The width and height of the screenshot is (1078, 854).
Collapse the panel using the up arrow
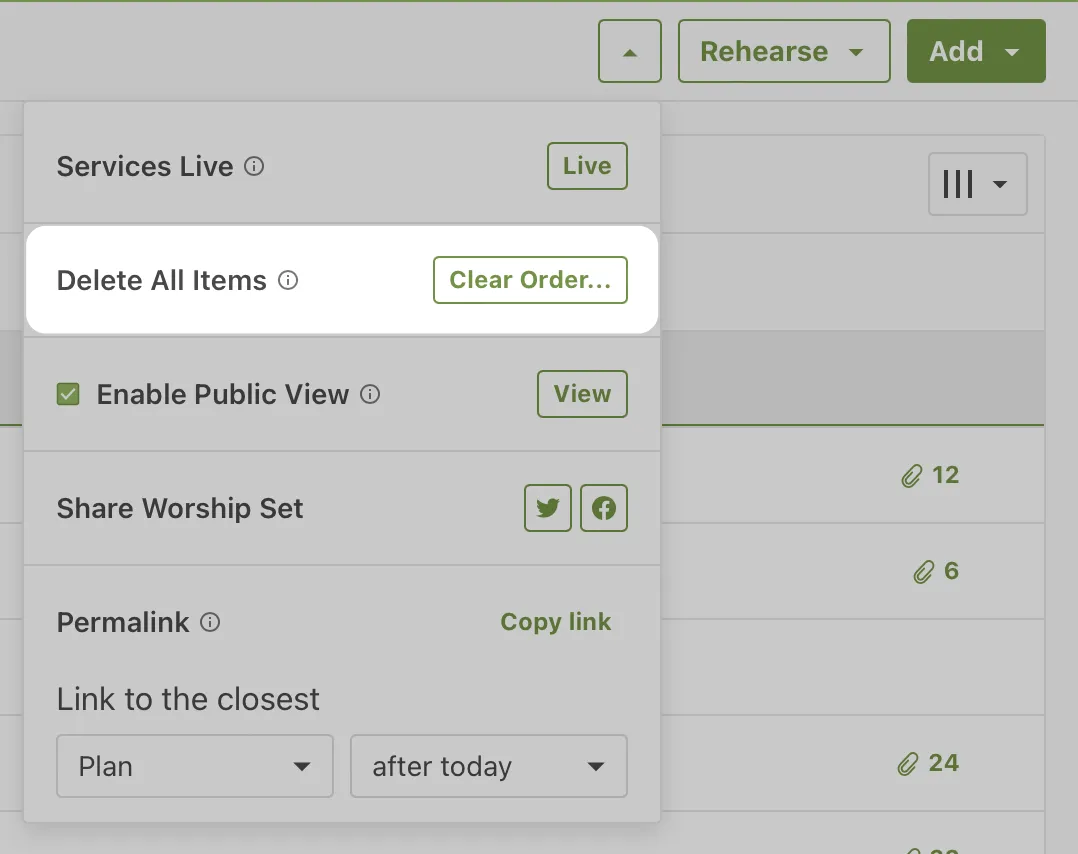[629, 51]
